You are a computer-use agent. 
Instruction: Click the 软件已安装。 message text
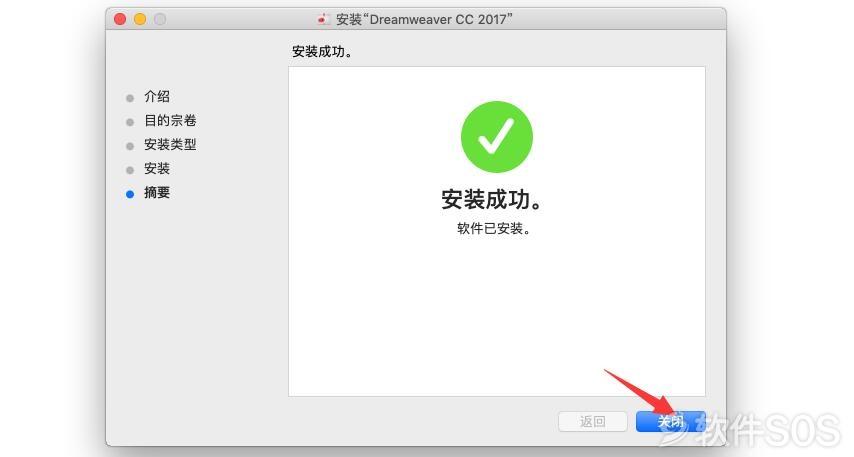tap(494, 228)
